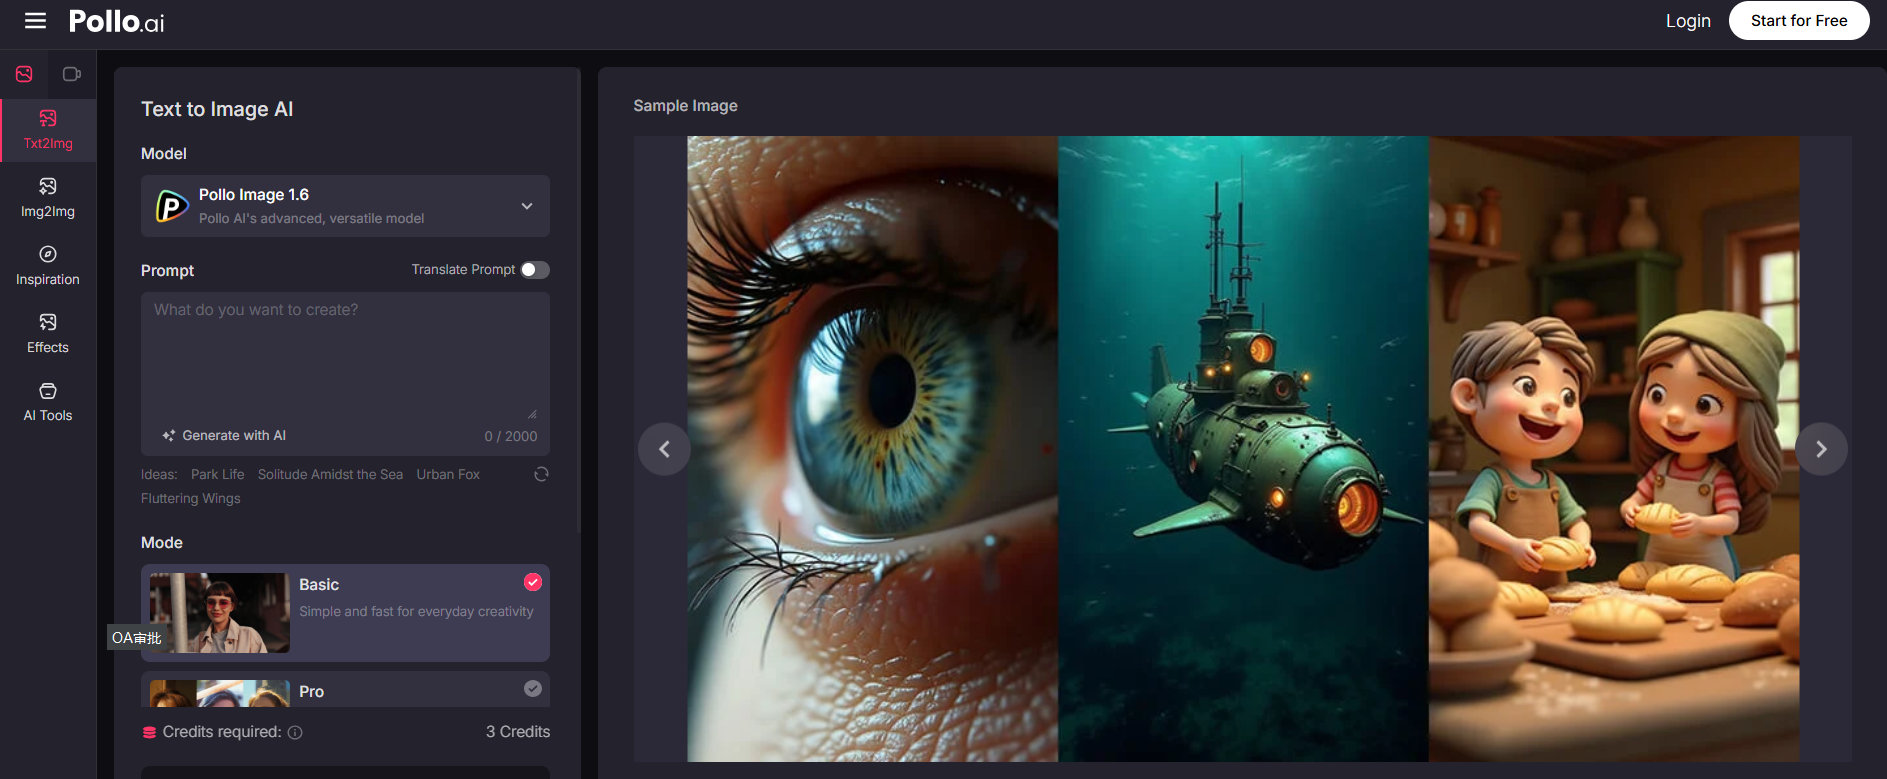Click the credits required info icon
This screenshot has width=1887, height=779.
point(295,732)
